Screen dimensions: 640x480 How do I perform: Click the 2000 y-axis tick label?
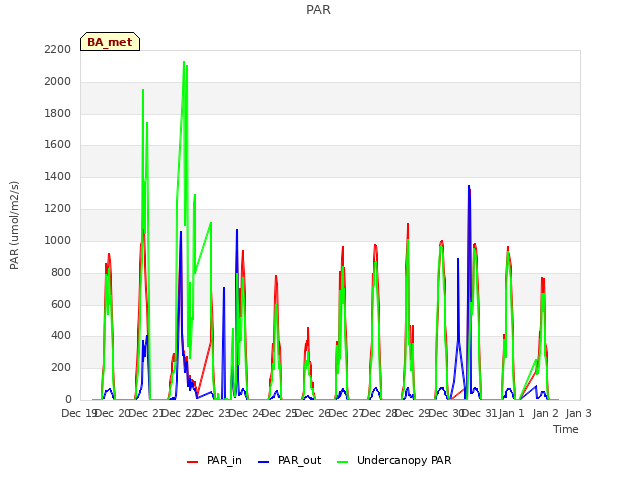[58, 81]
